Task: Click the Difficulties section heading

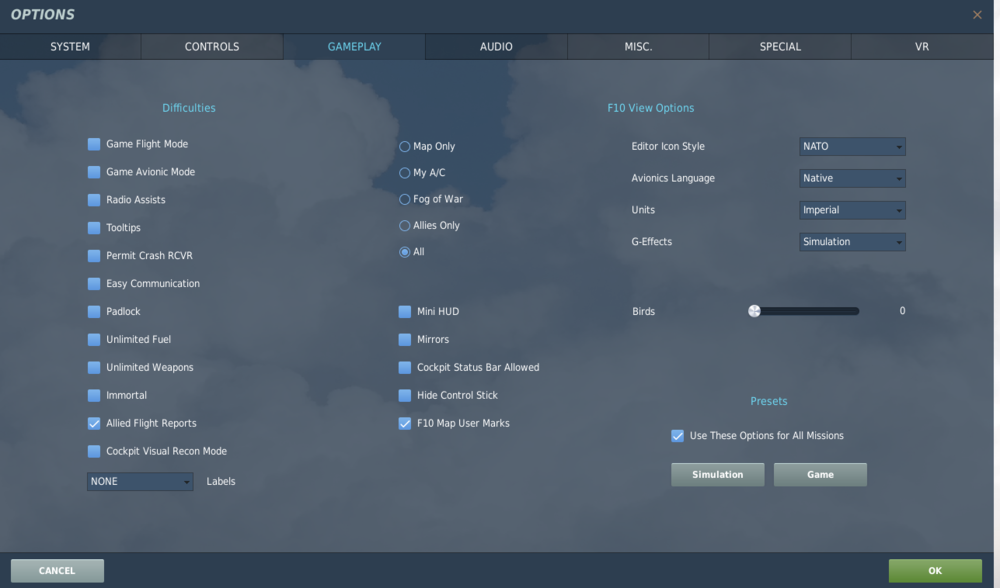Action: pyautogui.click(x=189, y=108)
